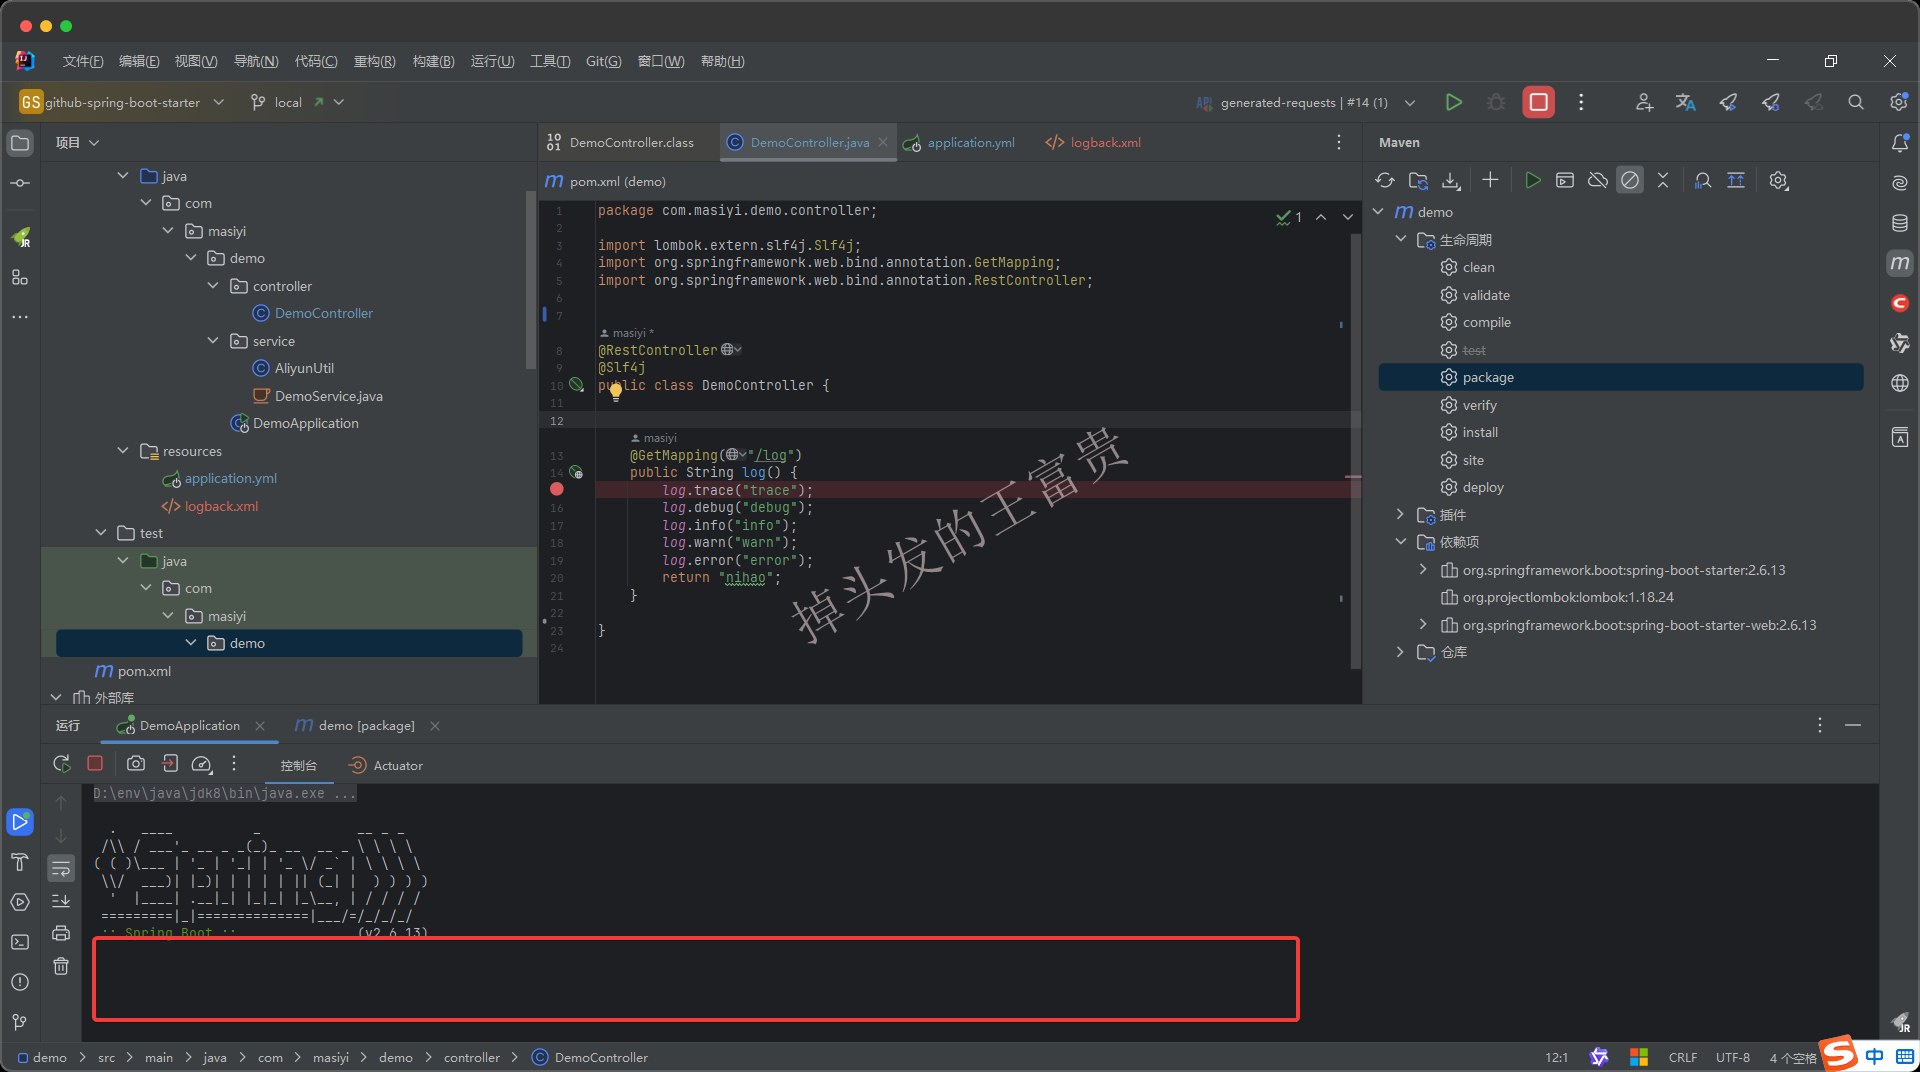The image size is (1920, 1072).
Task: Close the DemoController.java editor tab
Action: click(x=883, y=142)
